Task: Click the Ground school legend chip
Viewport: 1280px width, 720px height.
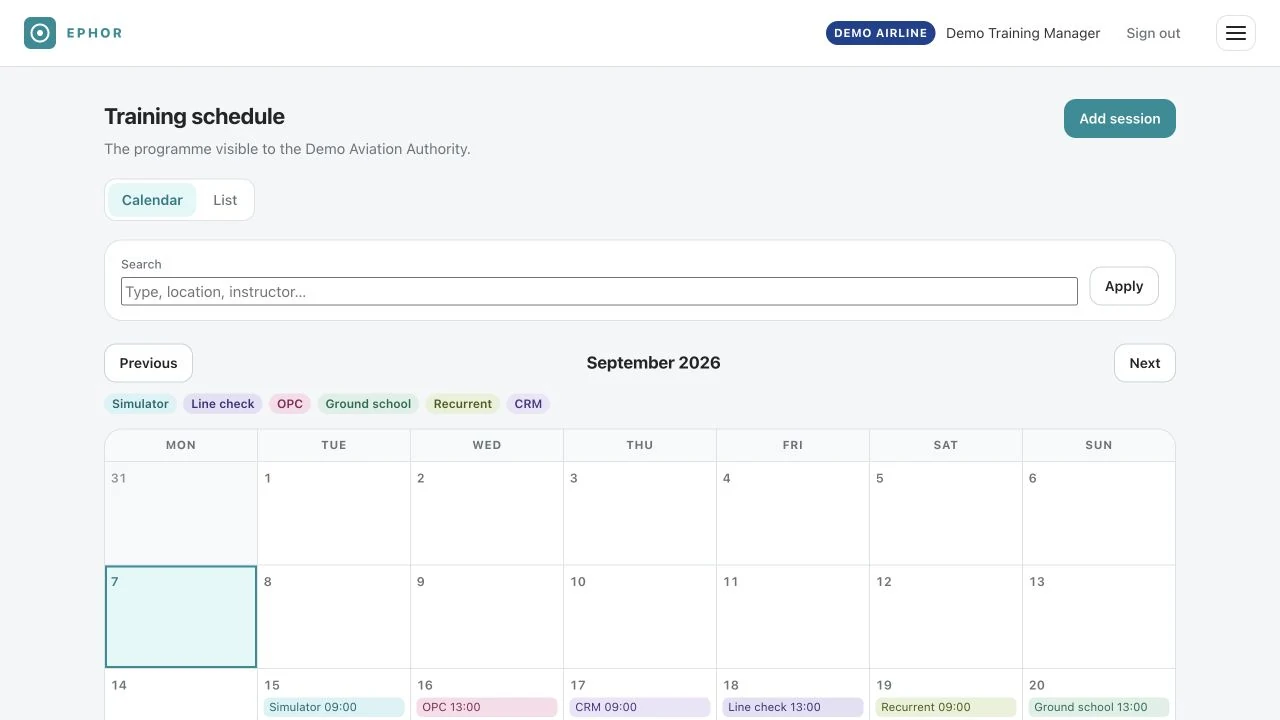Action: pyautogui.click(x=368, y=404)
